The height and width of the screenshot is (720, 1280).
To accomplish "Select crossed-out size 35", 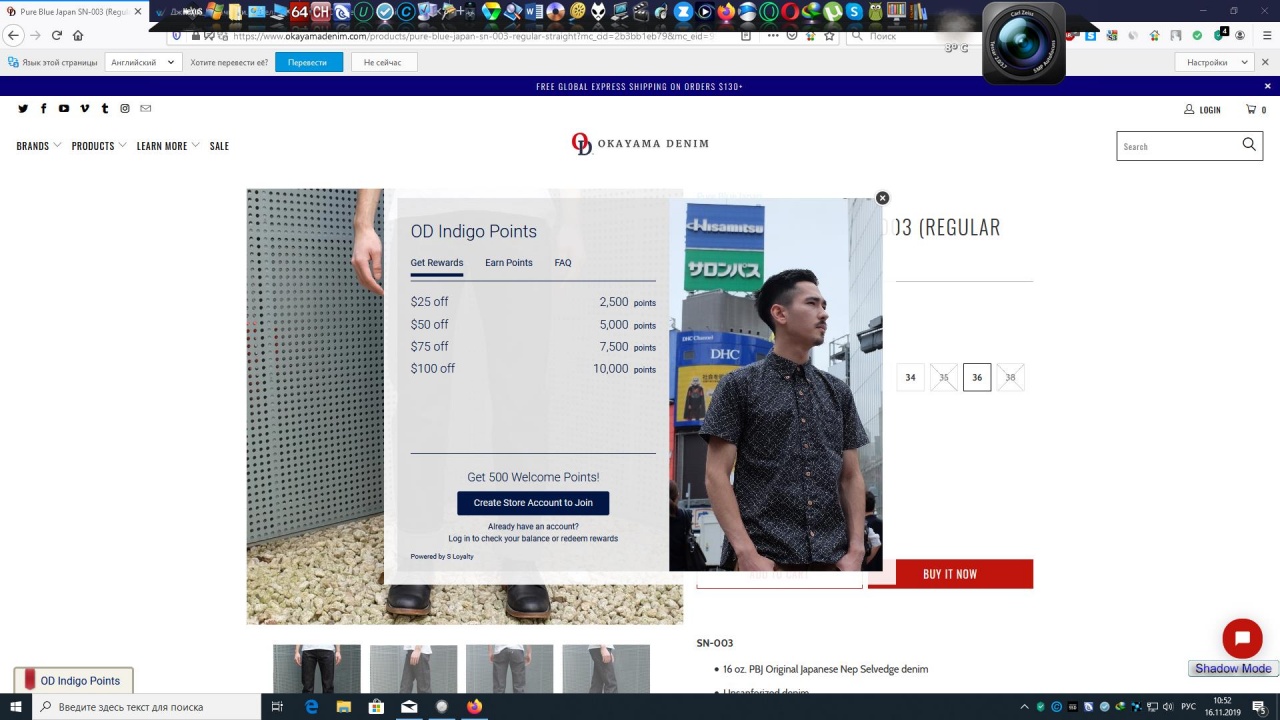I will pyautogui.click(x=944, y=377).
